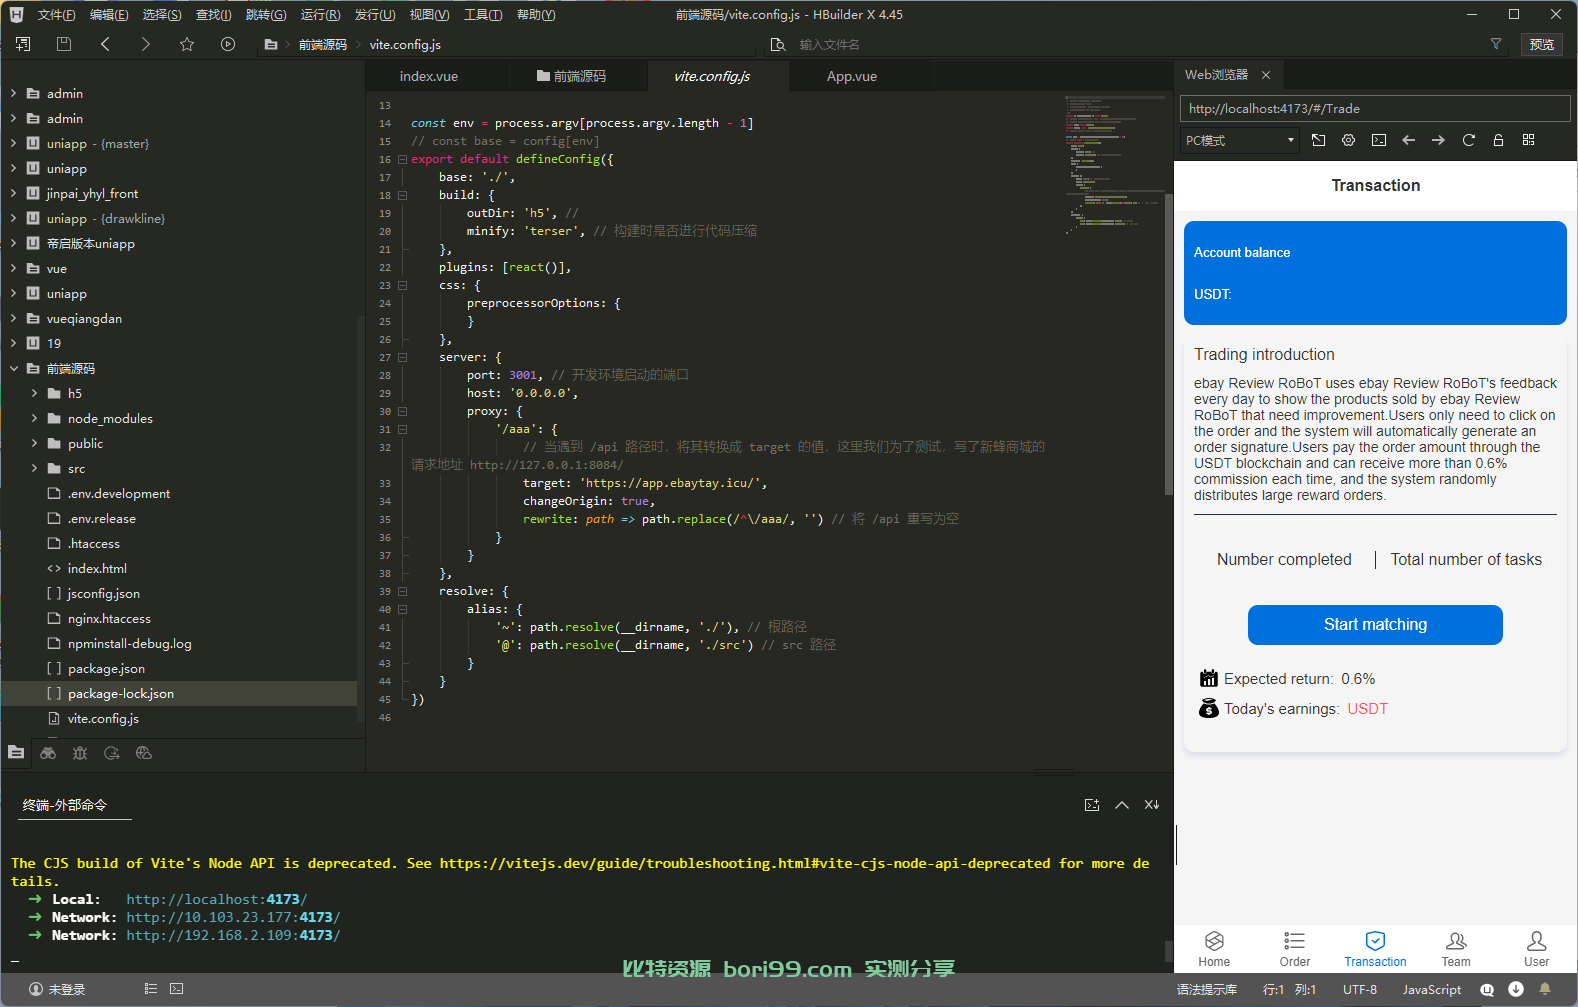Expand the node_modules folder
This screenshot has width=1578, height=1007.
[x=34, y=418]
